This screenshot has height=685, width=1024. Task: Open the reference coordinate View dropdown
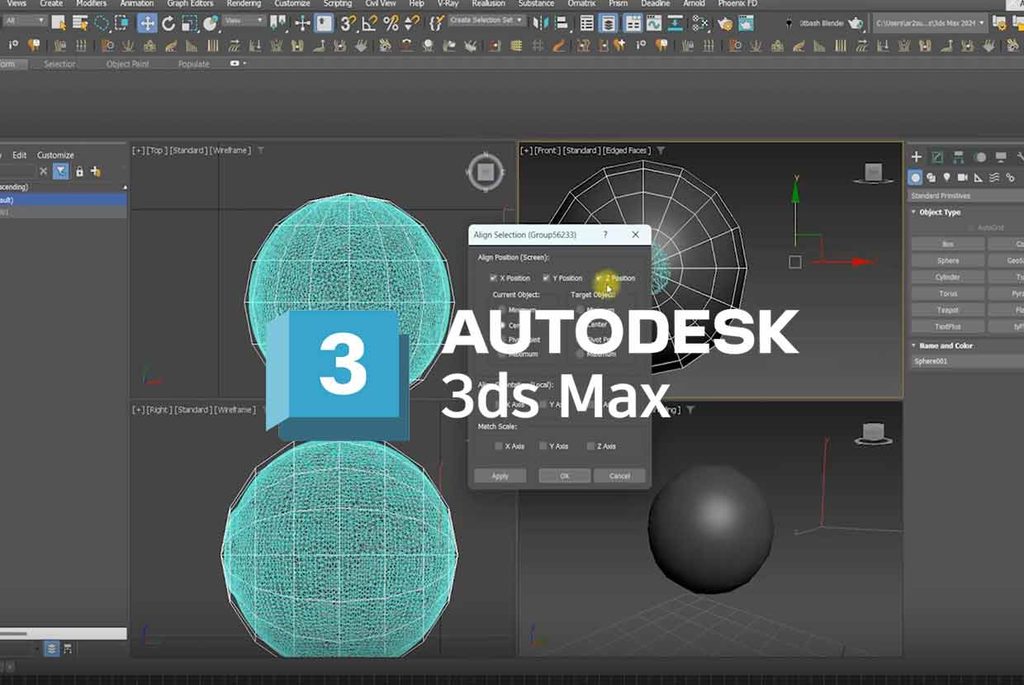(x=244, y=21)
